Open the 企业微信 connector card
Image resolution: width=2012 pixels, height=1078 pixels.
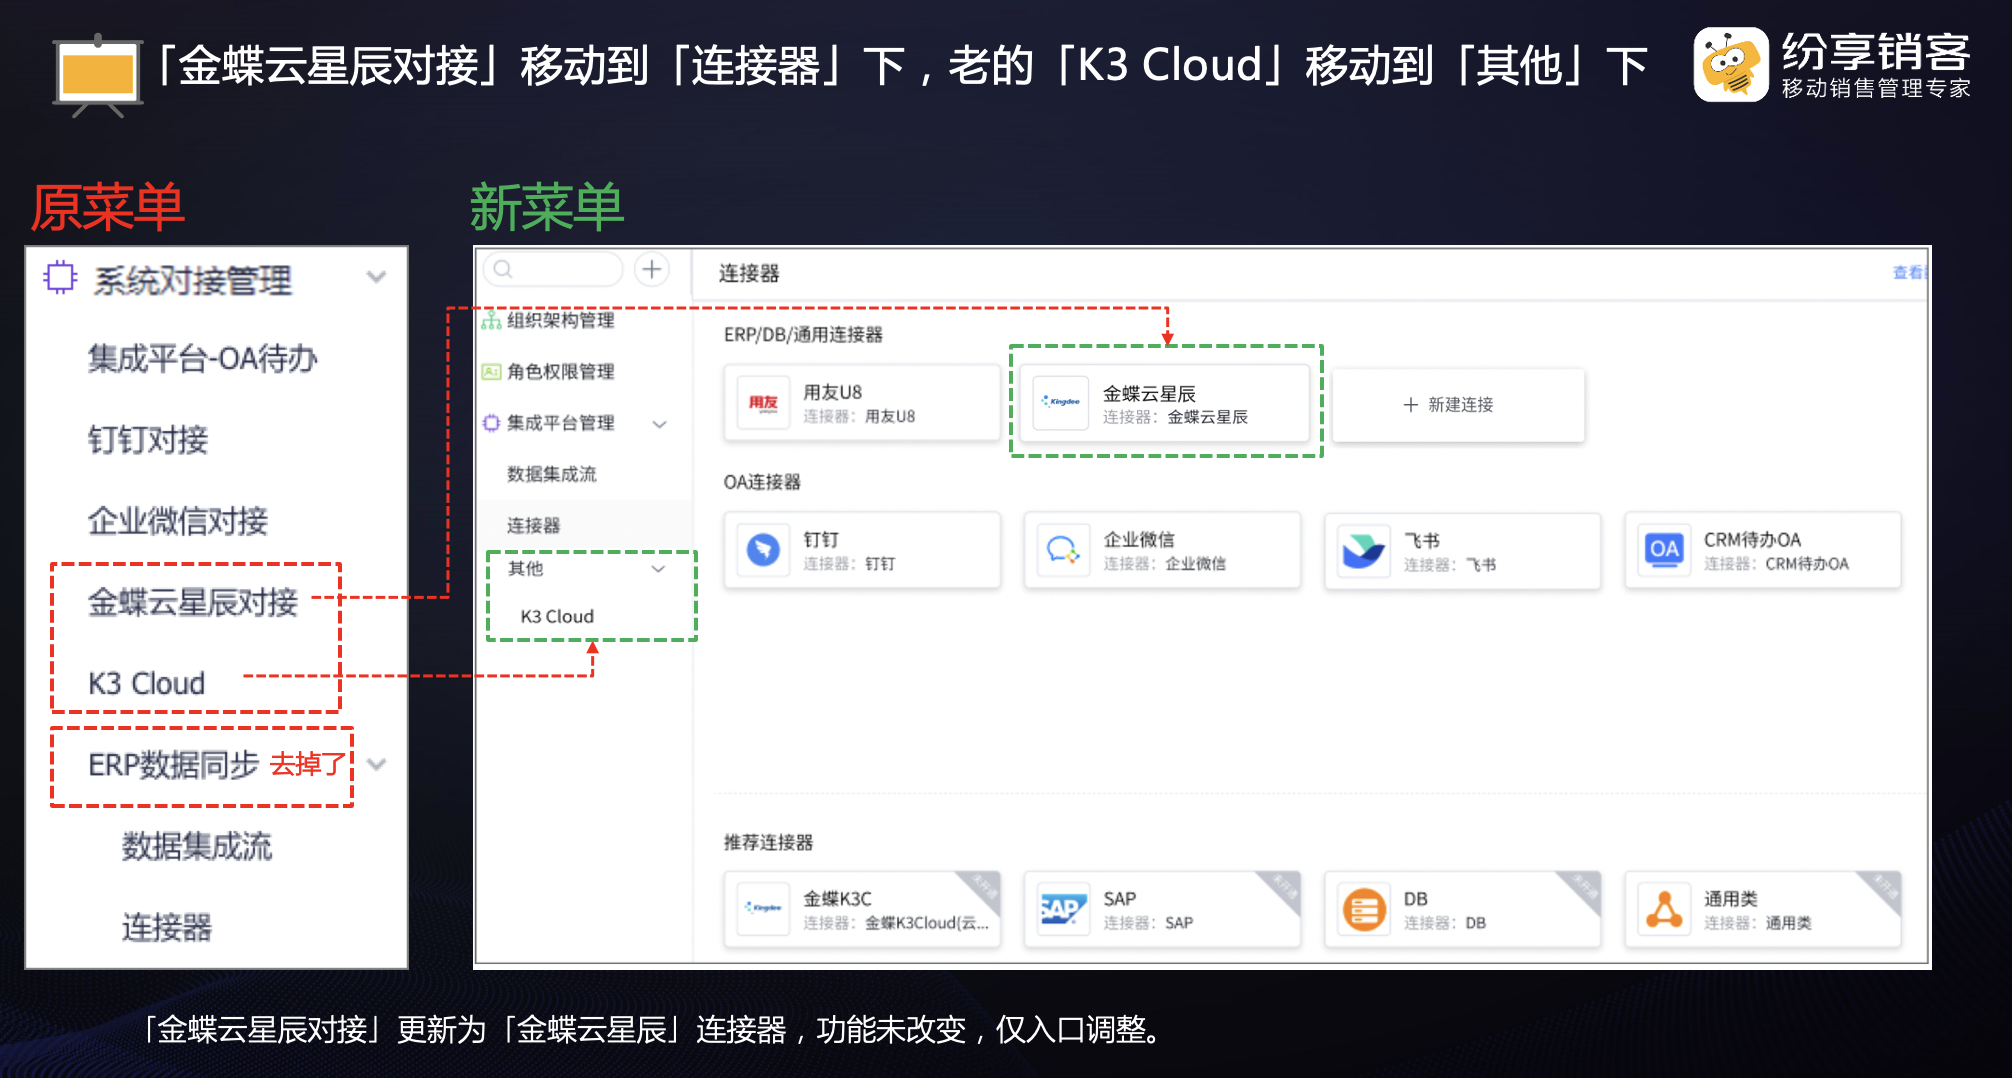[x=1162, y=550]
